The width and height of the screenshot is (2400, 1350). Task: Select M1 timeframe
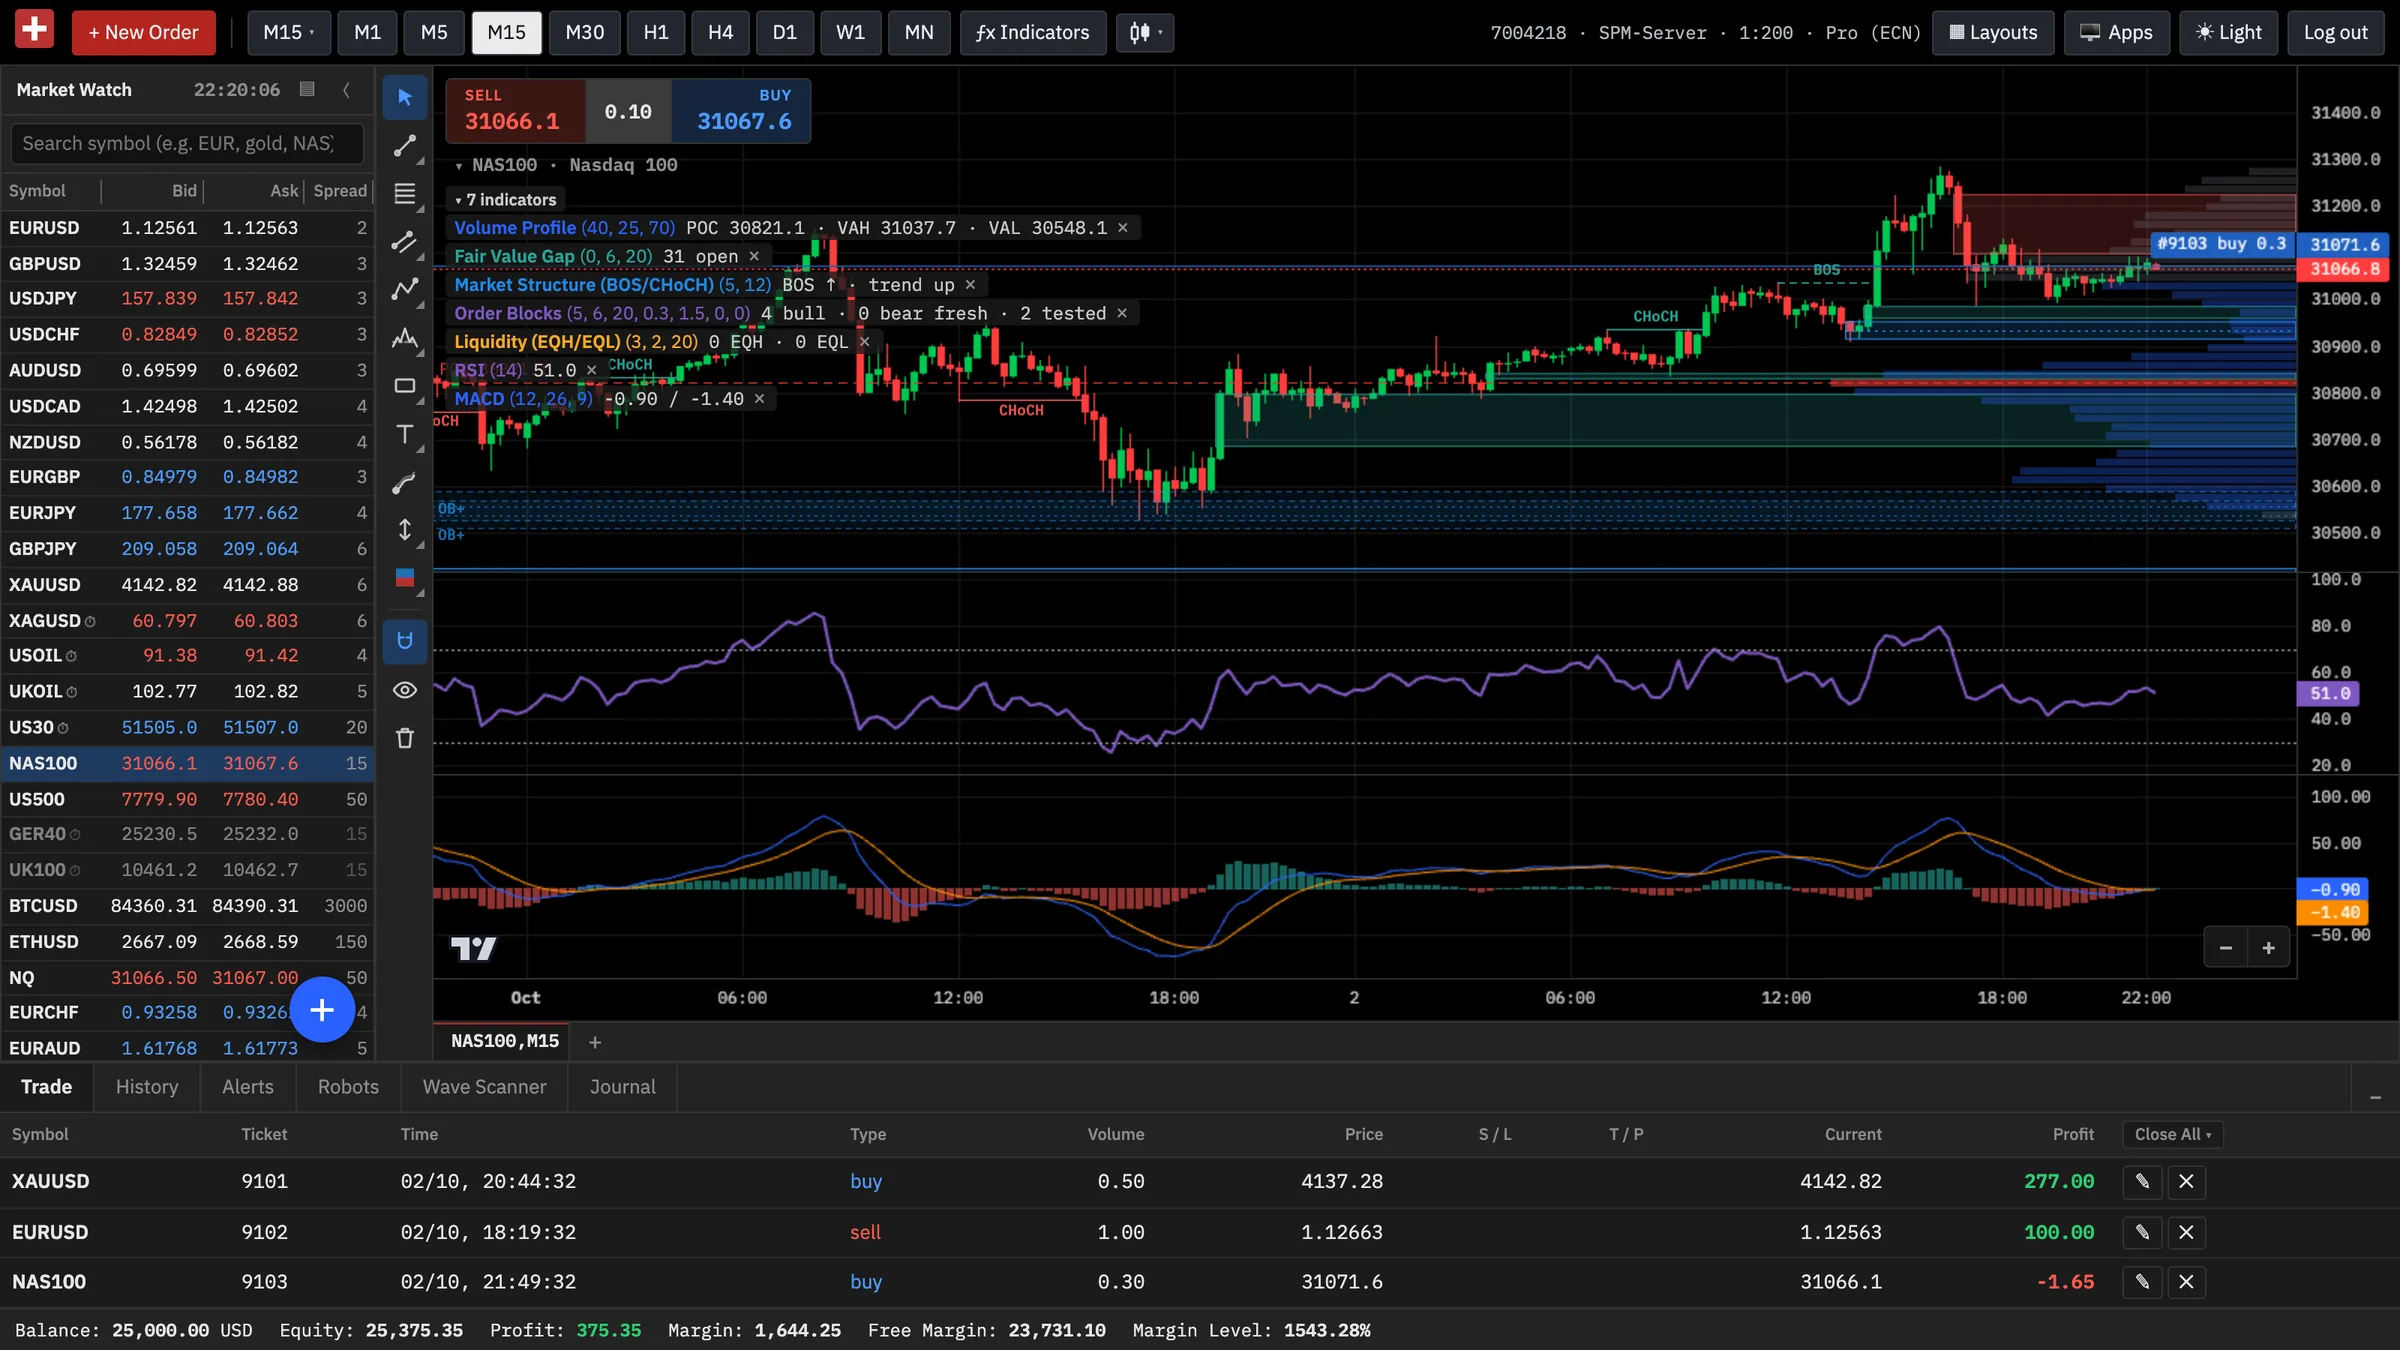(x=368, y=33)
